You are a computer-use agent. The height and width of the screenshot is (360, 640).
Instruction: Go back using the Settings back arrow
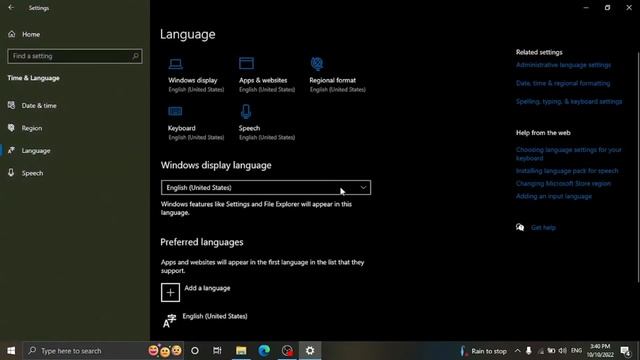pos(11,7)
